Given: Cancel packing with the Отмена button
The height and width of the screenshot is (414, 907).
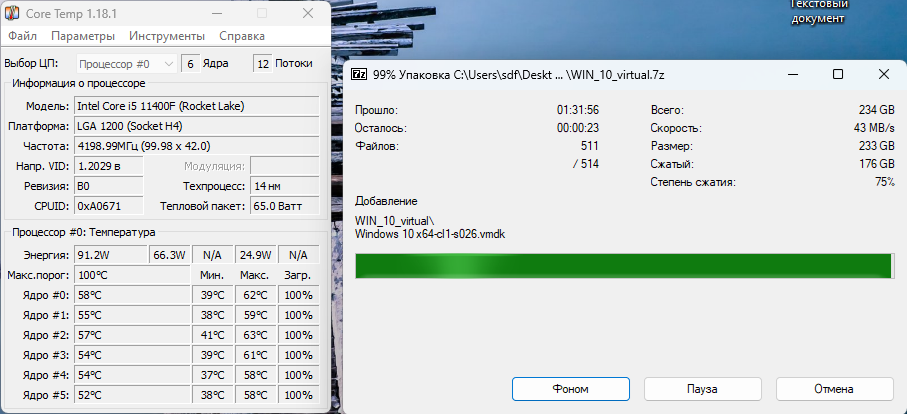Looking at the screenshot, I should 834,389.
